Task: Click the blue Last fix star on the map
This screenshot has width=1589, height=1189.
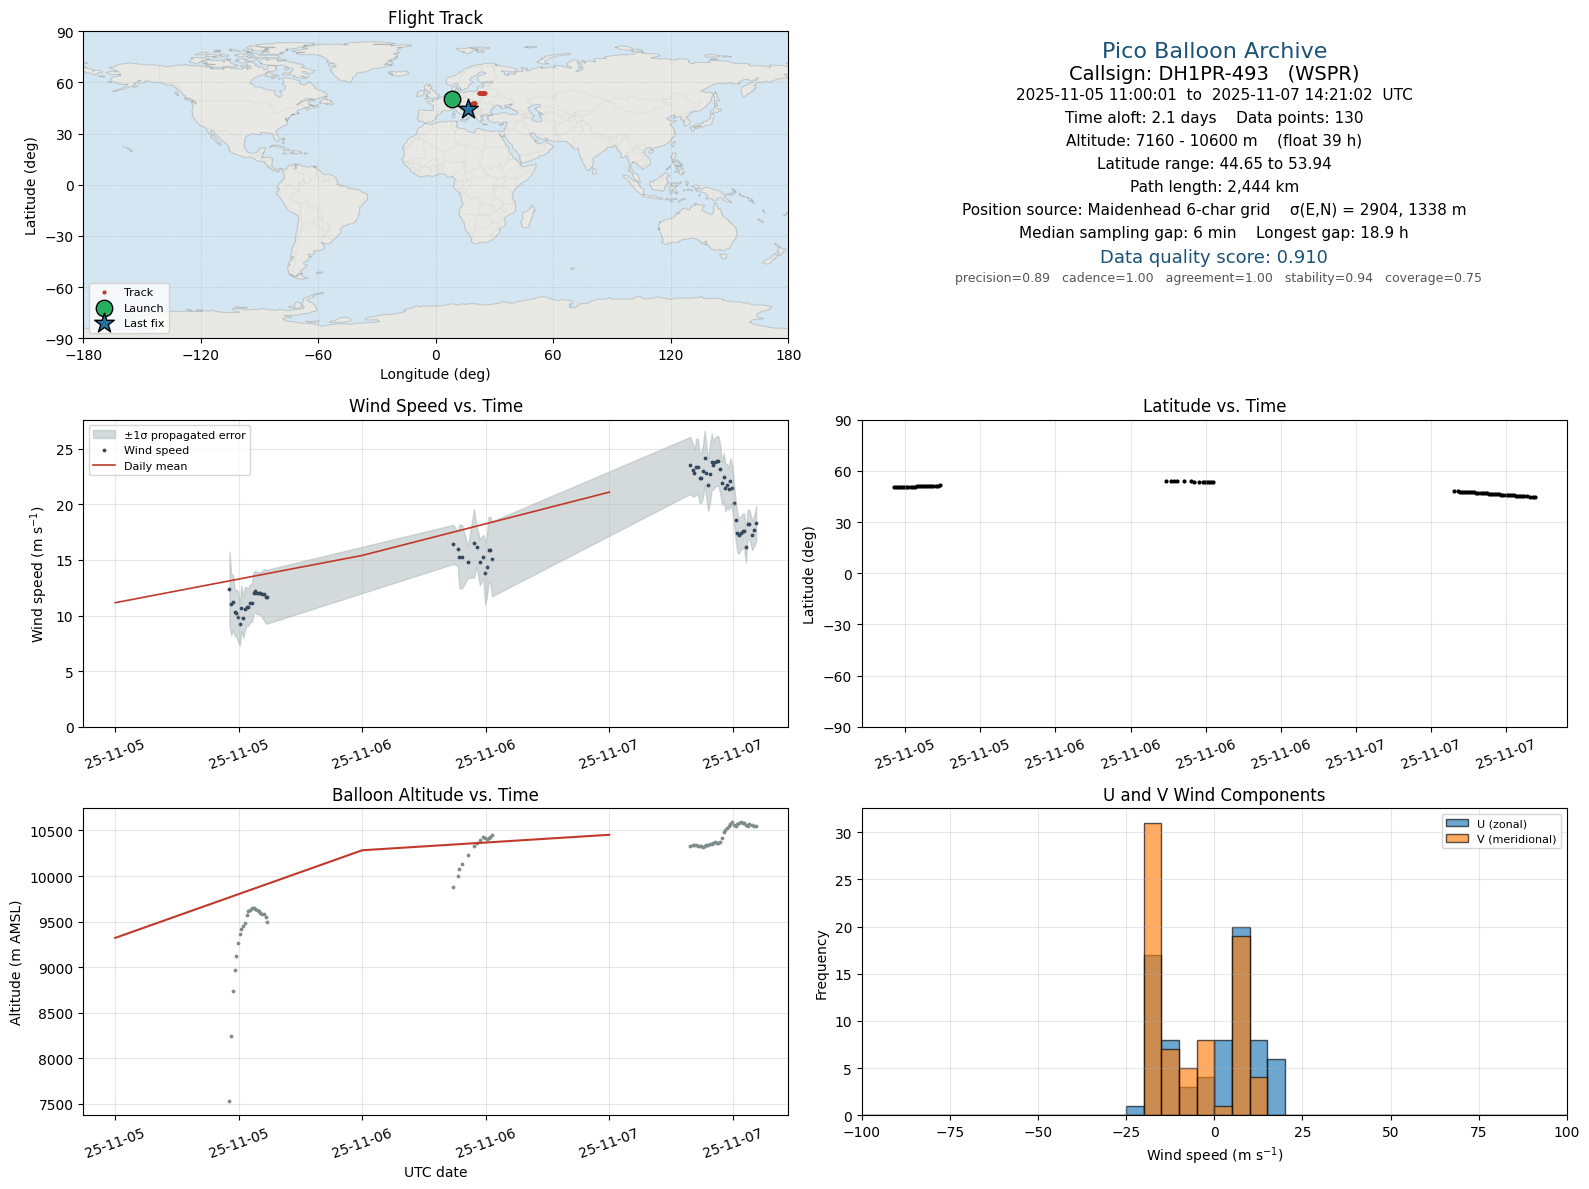Action: point(468,109)
